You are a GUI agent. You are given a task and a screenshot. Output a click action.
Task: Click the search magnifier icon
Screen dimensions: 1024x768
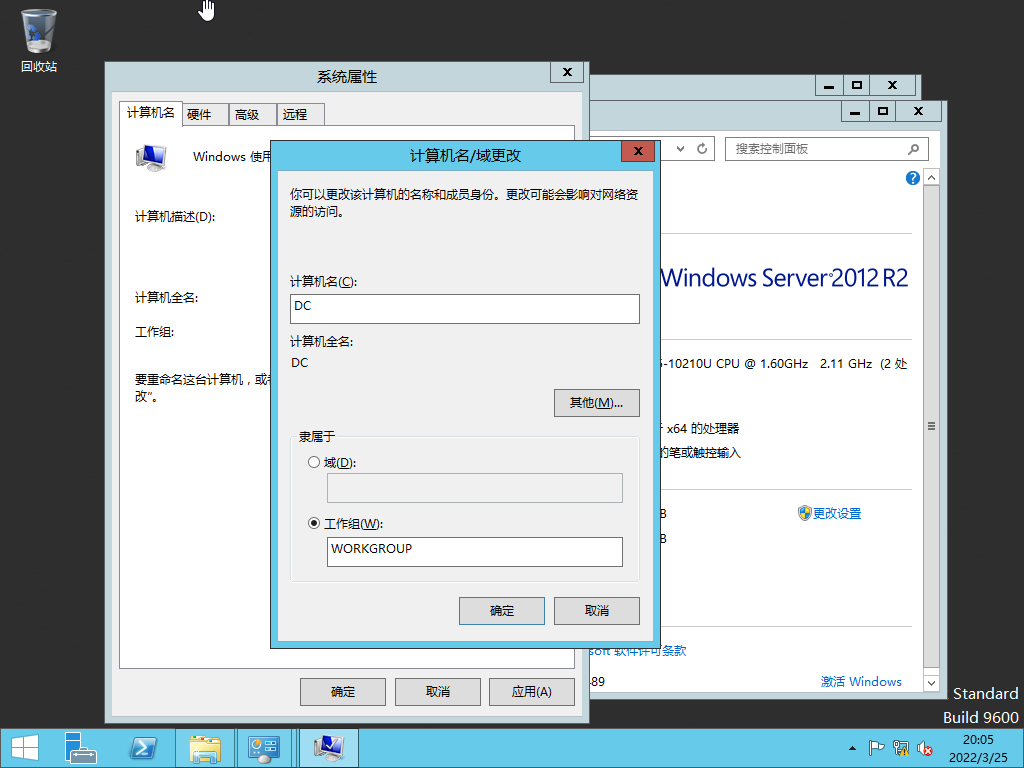pyautogui.click(x=913, y=149)
